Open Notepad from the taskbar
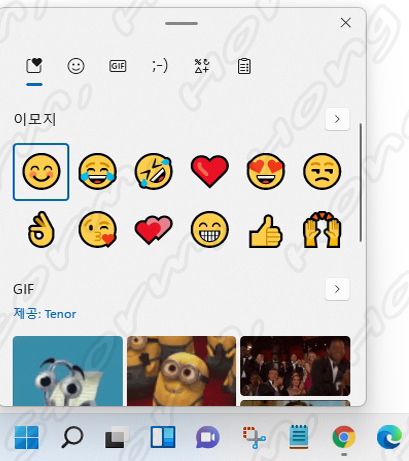 coord(299,437)
